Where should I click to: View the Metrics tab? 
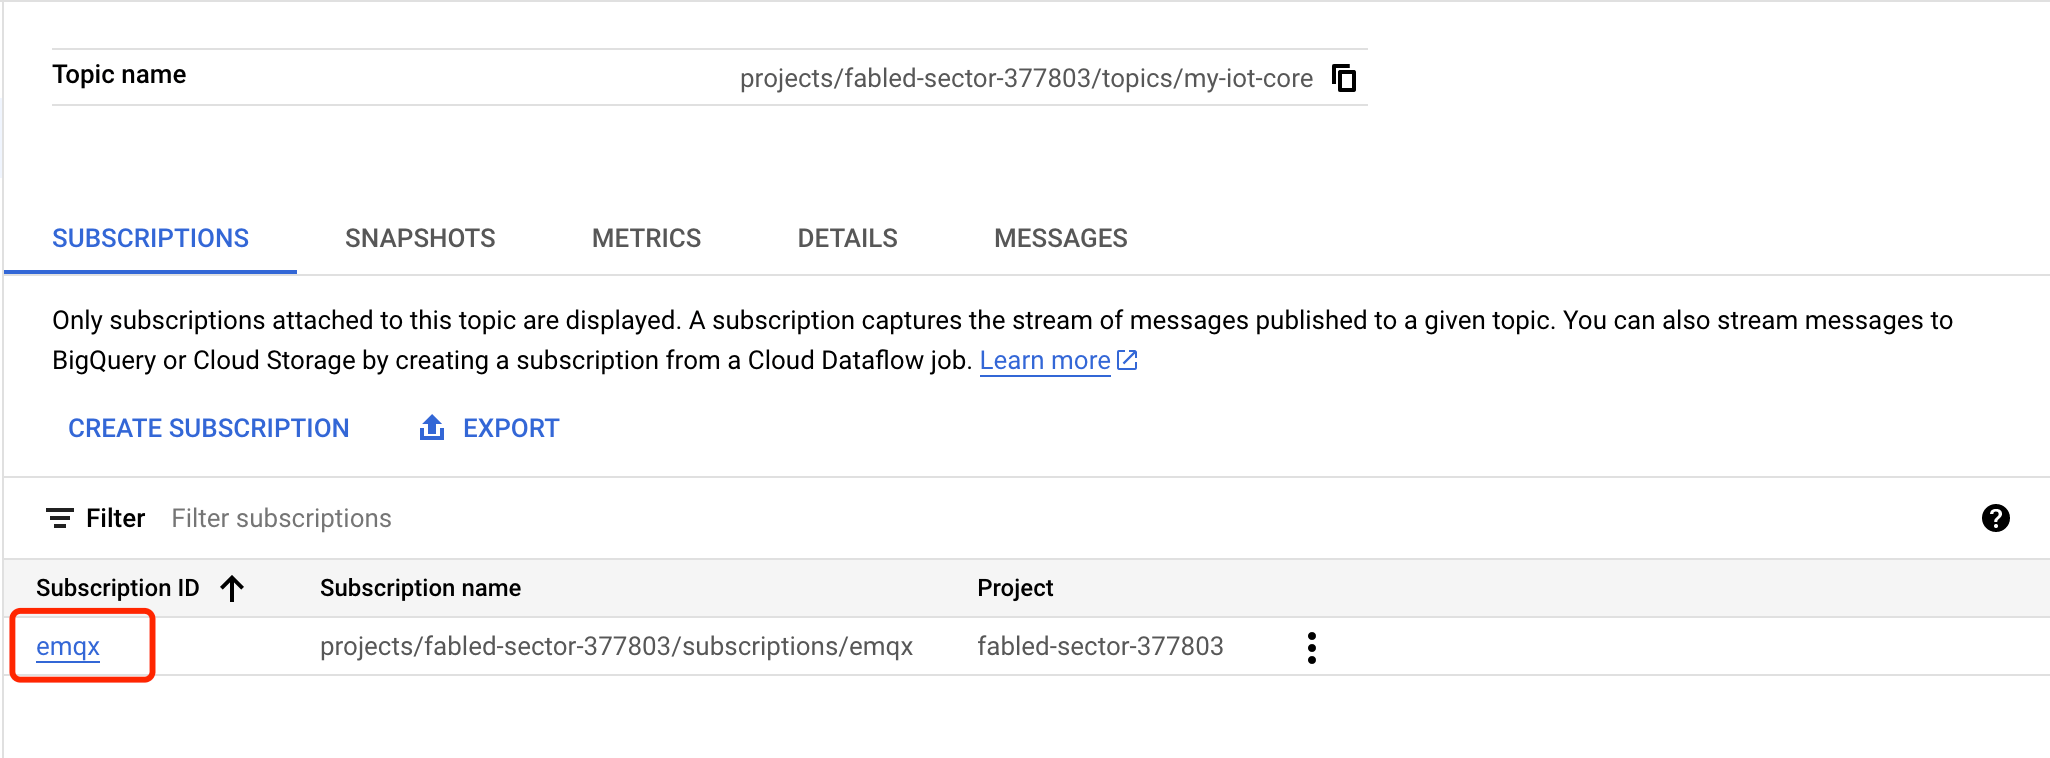[x=646, y=238]
